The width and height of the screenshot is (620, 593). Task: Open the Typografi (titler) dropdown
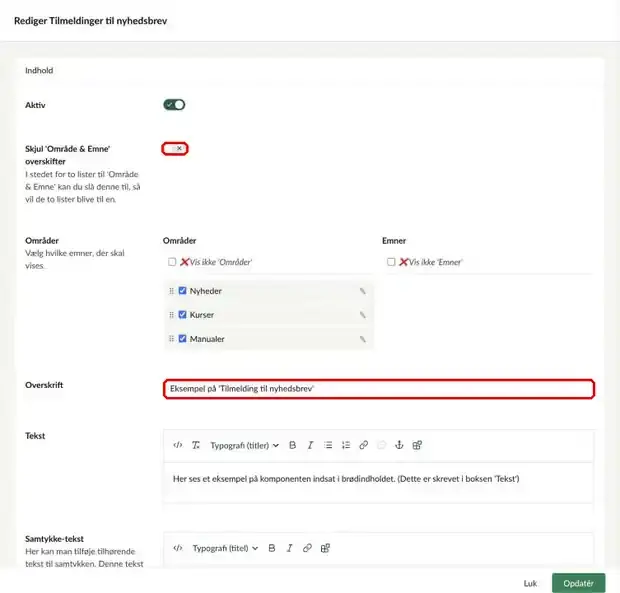244,445
